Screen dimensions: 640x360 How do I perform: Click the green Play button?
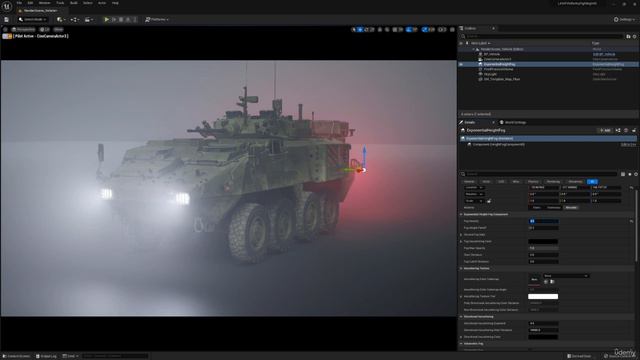point(107,19)
